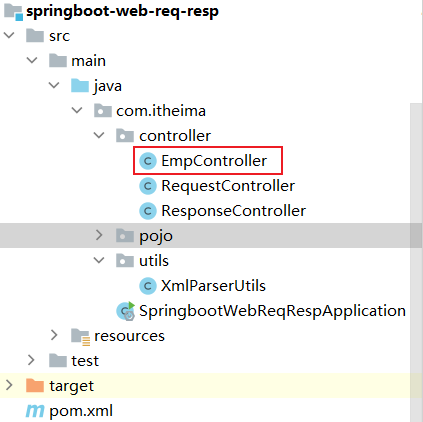Collapse the utils package
Viewport: 423px width, 422px height.
coord(99,260)
